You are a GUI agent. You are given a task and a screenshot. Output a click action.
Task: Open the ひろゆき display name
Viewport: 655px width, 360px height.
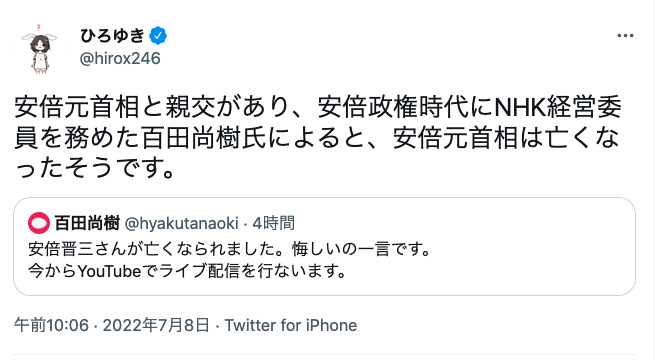point(112,36)
